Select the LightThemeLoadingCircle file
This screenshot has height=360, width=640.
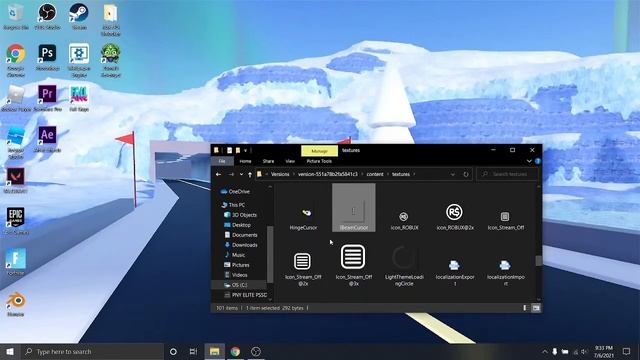click(404, 266)
